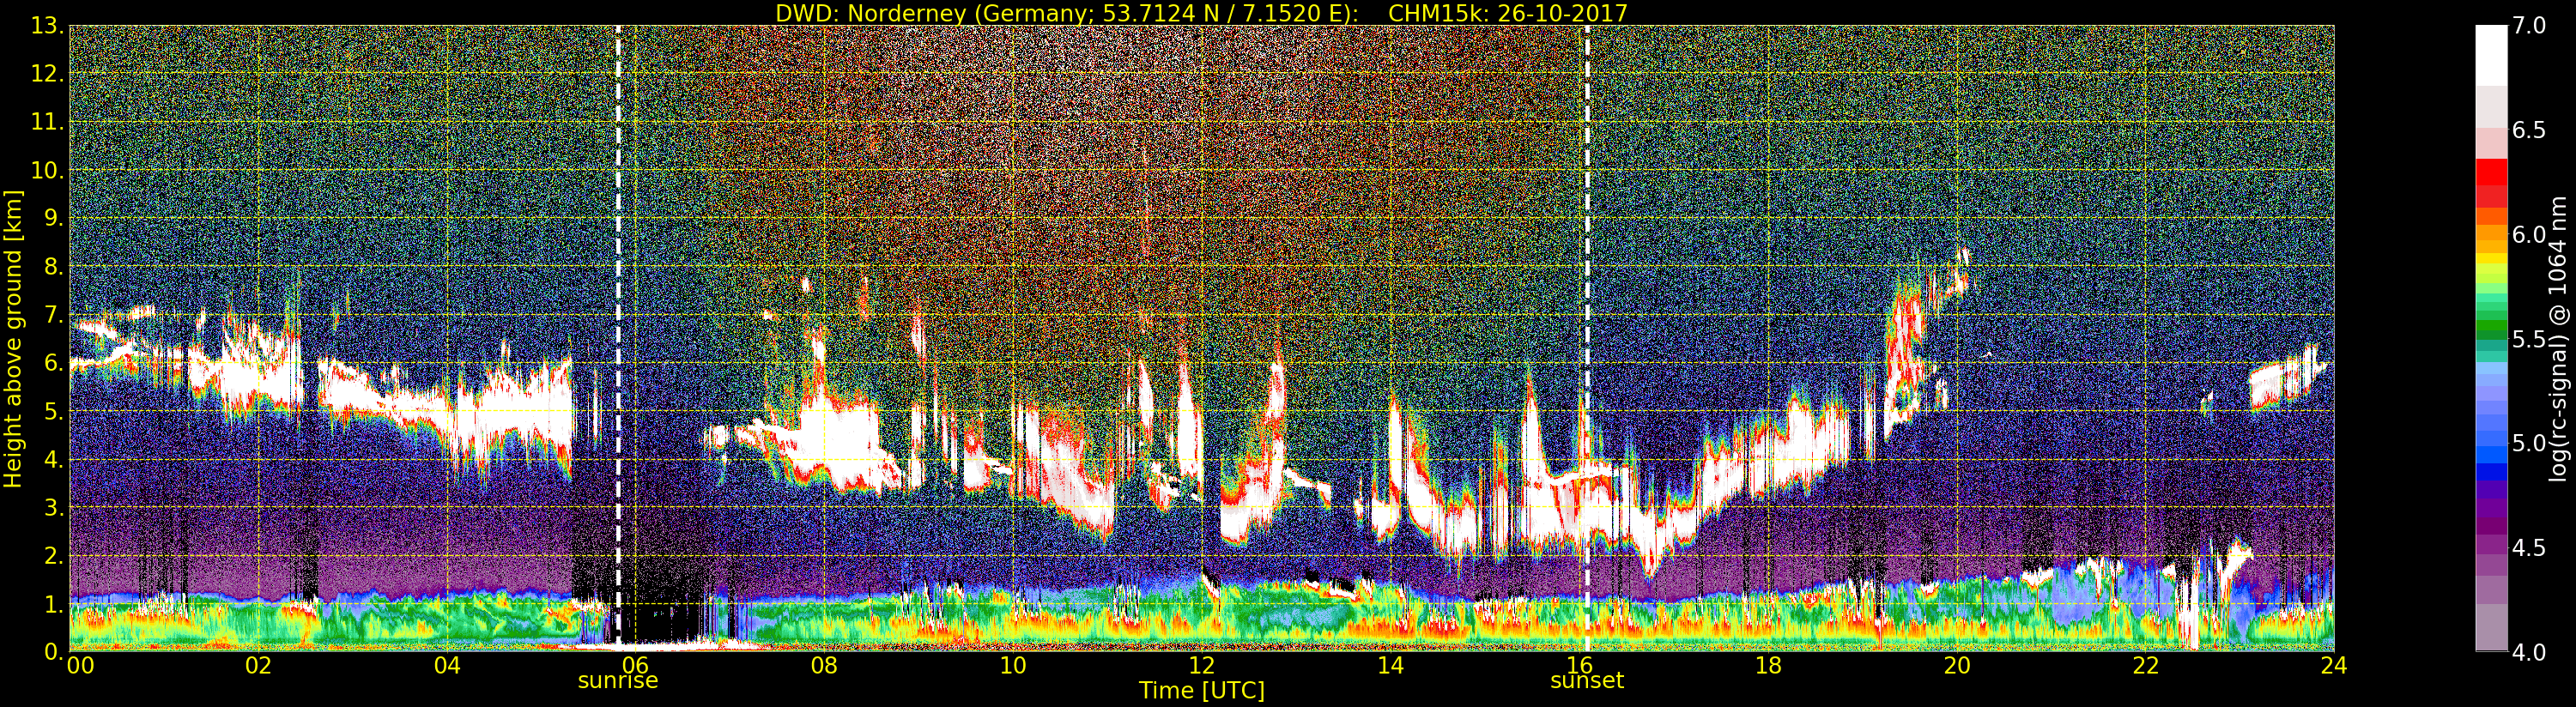
Task: Click the time tick label '06'
Action: pyautogui.click(x=635, y=666)
